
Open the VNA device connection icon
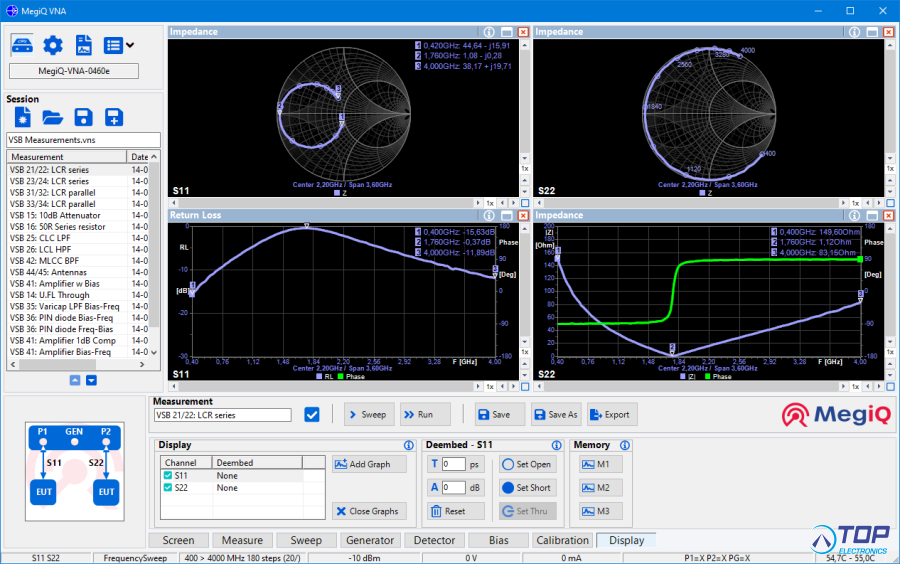click(22, 45)
